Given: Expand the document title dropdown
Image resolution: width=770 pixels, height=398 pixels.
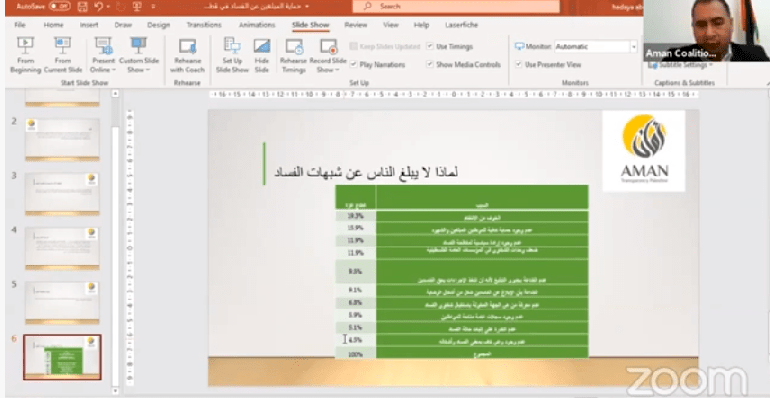Looking at the screenshot, I should click(307, 6).
